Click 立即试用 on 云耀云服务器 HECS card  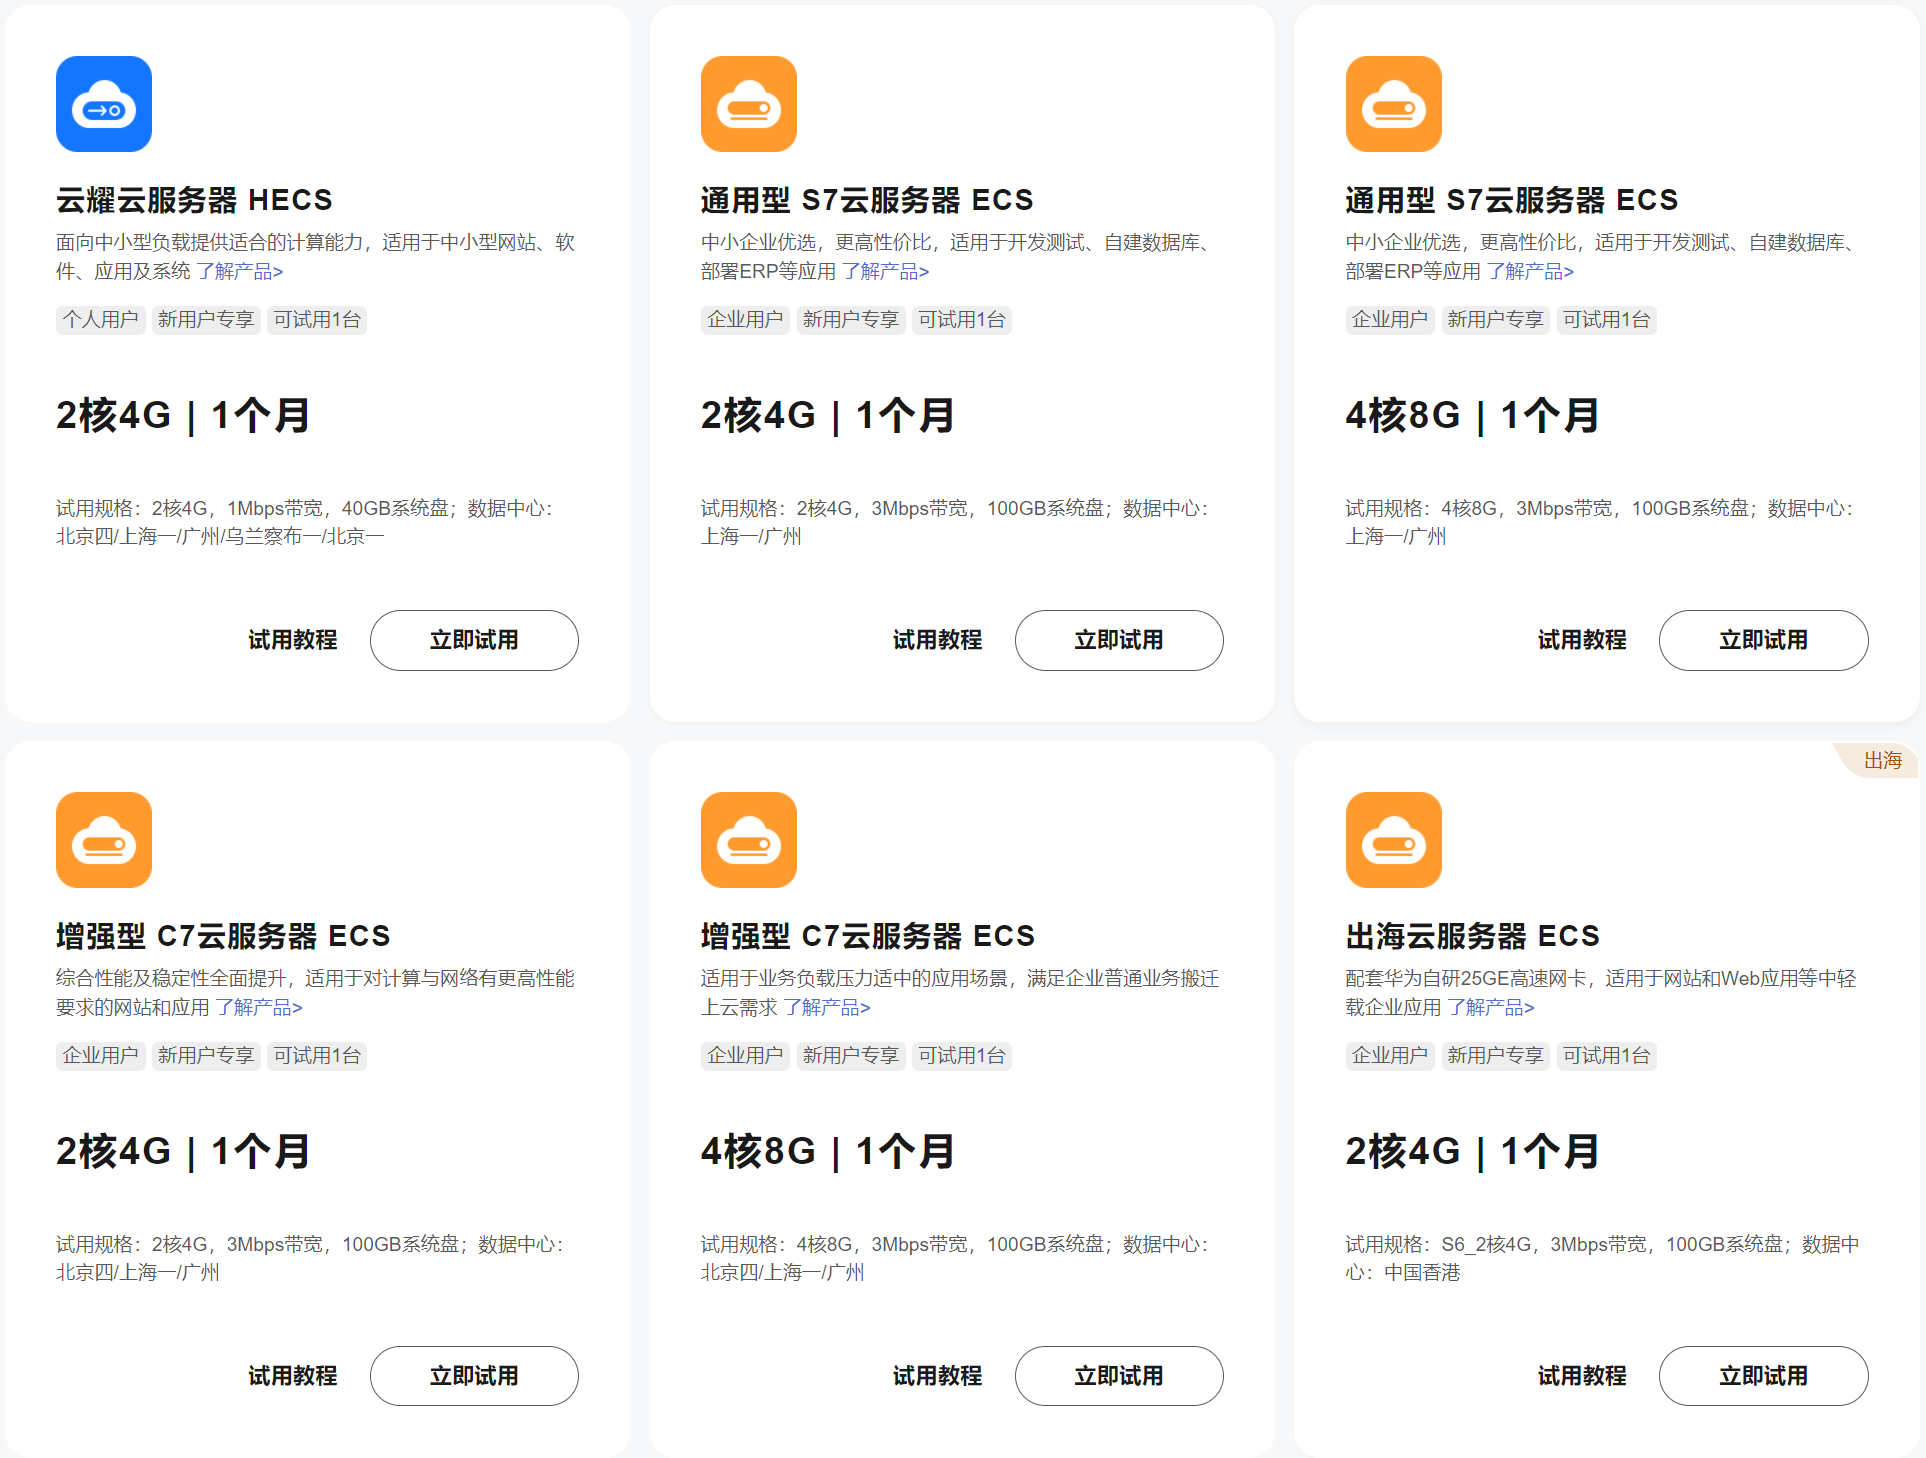point(474,640)
